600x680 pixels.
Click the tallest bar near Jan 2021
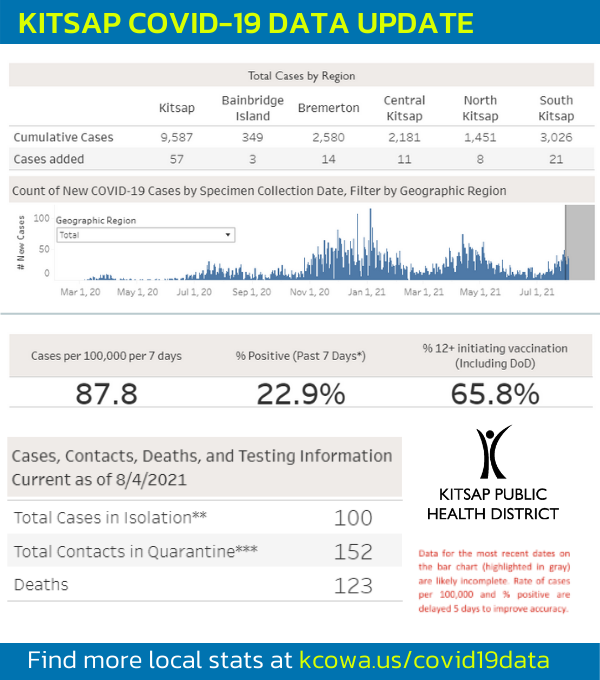pos(370,244)
